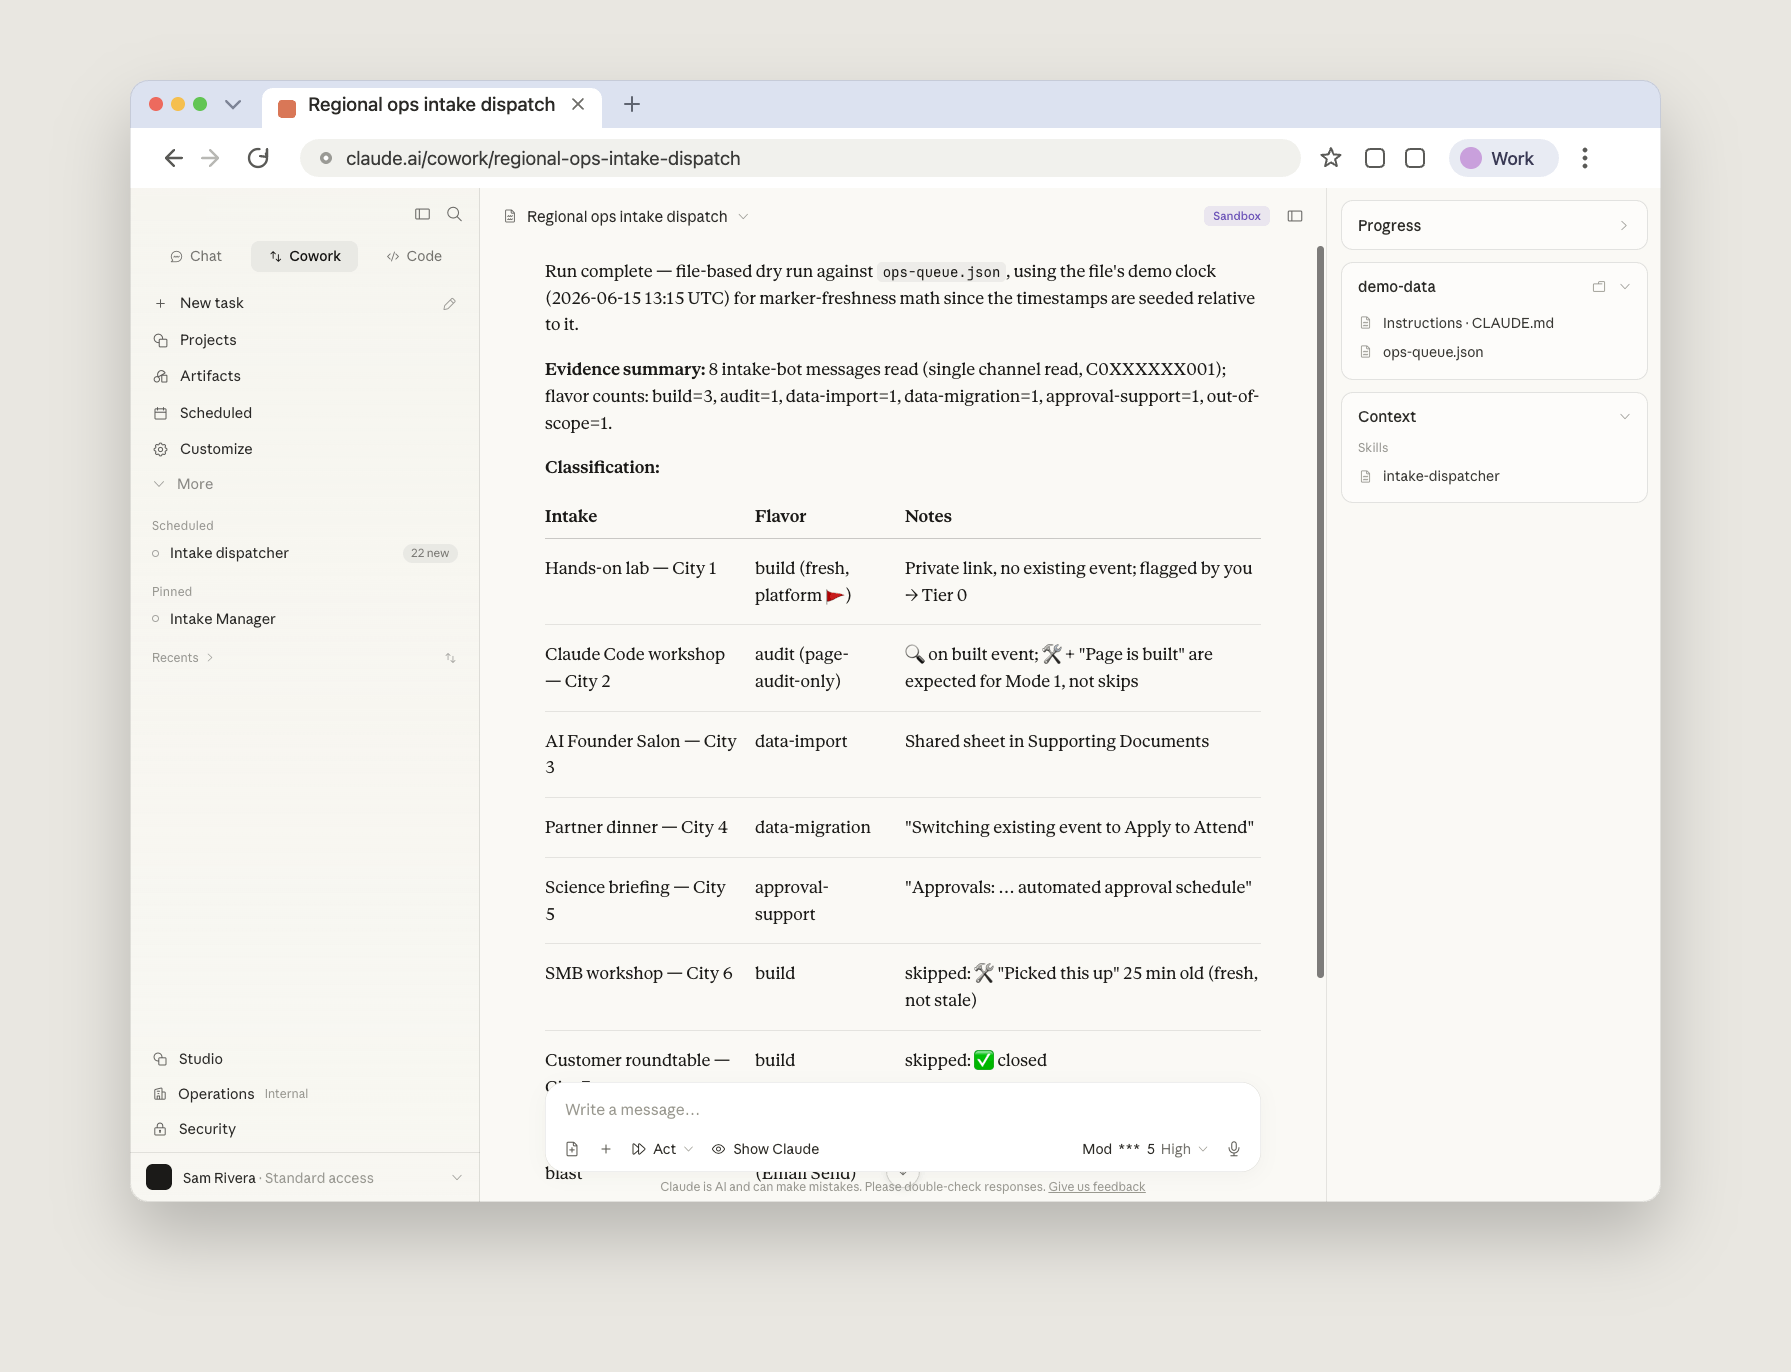This screenshot has height=1372, width=1791.
Task: Start voice input with the microphone
Action: coord(1234,1149)
